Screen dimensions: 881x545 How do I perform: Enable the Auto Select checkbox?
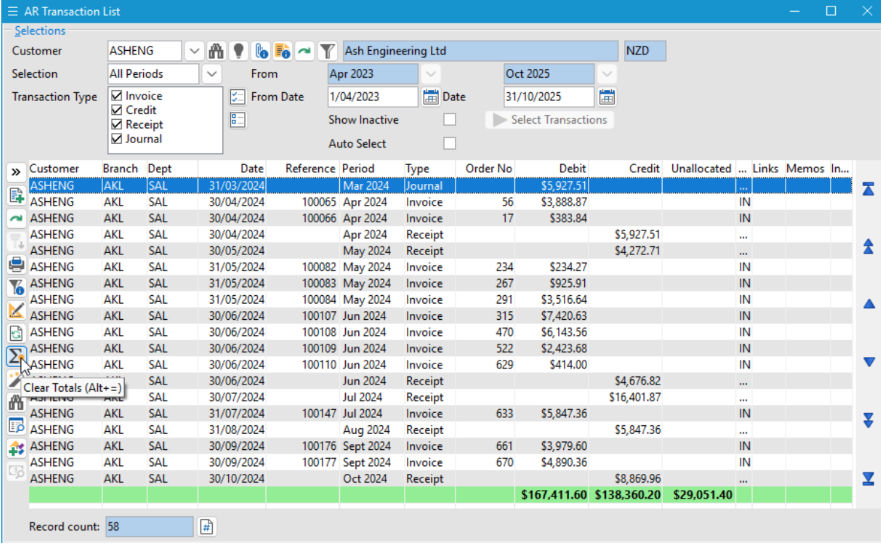(x=449, y=143)
